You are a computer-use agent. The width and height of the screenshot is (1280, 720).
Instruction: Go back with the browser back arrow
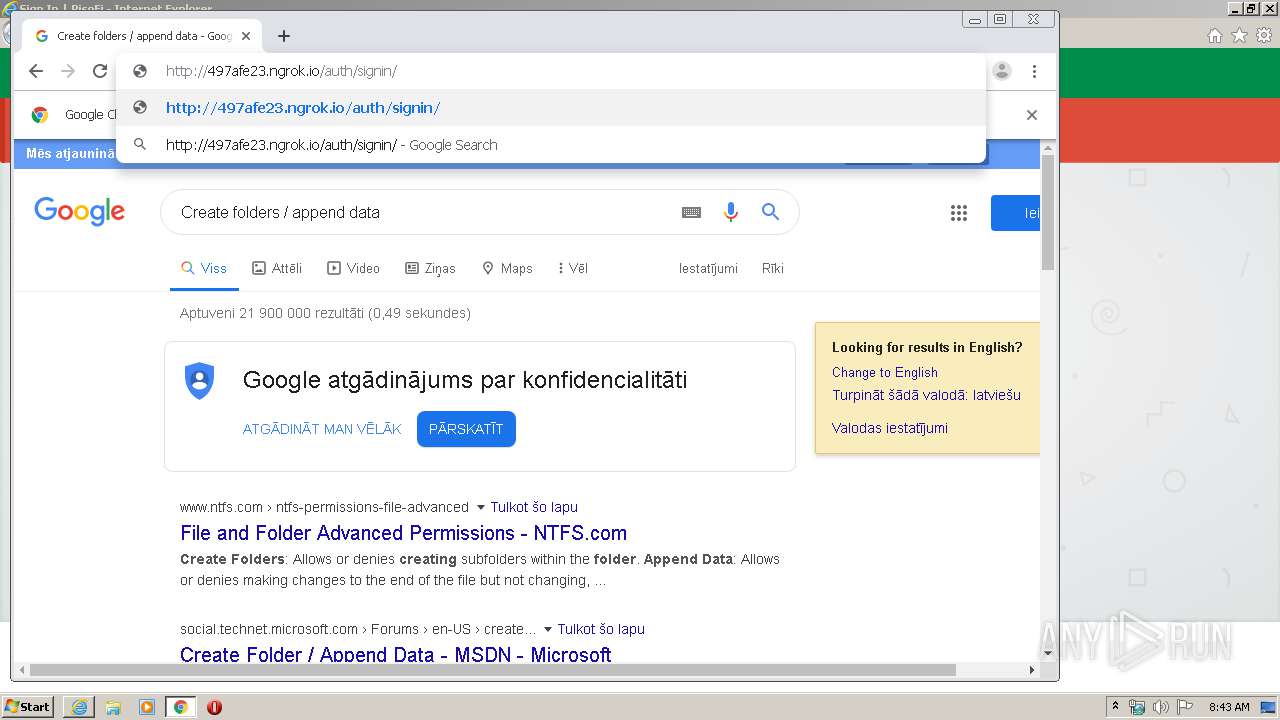36,71
